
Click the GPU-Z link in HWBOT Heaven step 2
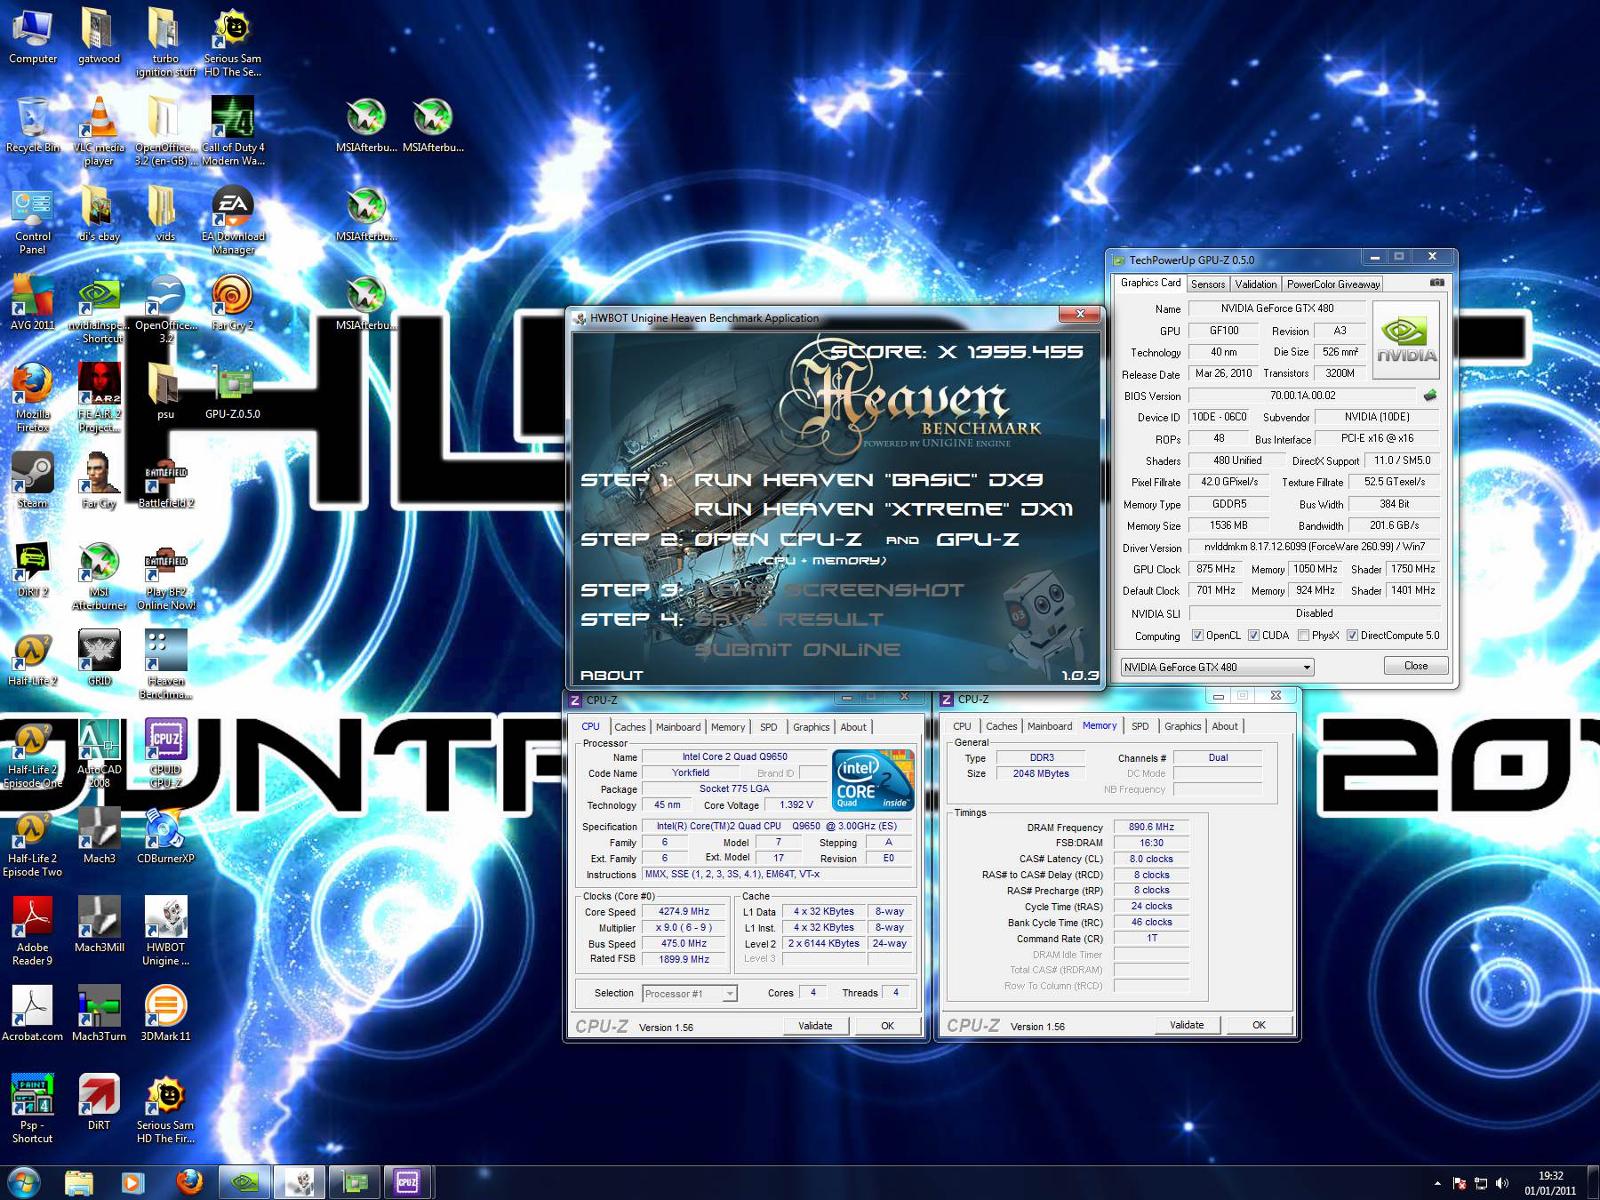coord(977,540)
